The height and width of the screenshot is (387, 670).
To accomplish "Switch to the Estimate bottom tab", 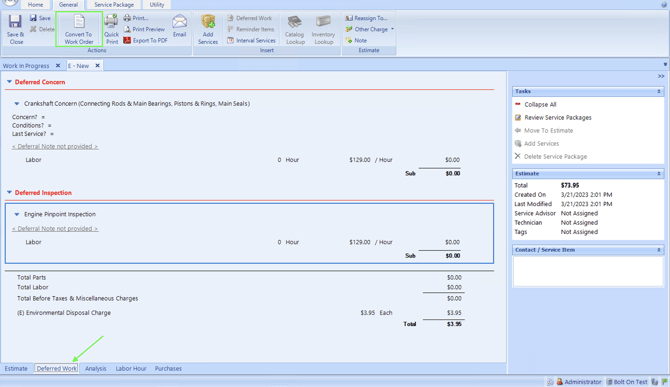I will [x=16, y=368].
